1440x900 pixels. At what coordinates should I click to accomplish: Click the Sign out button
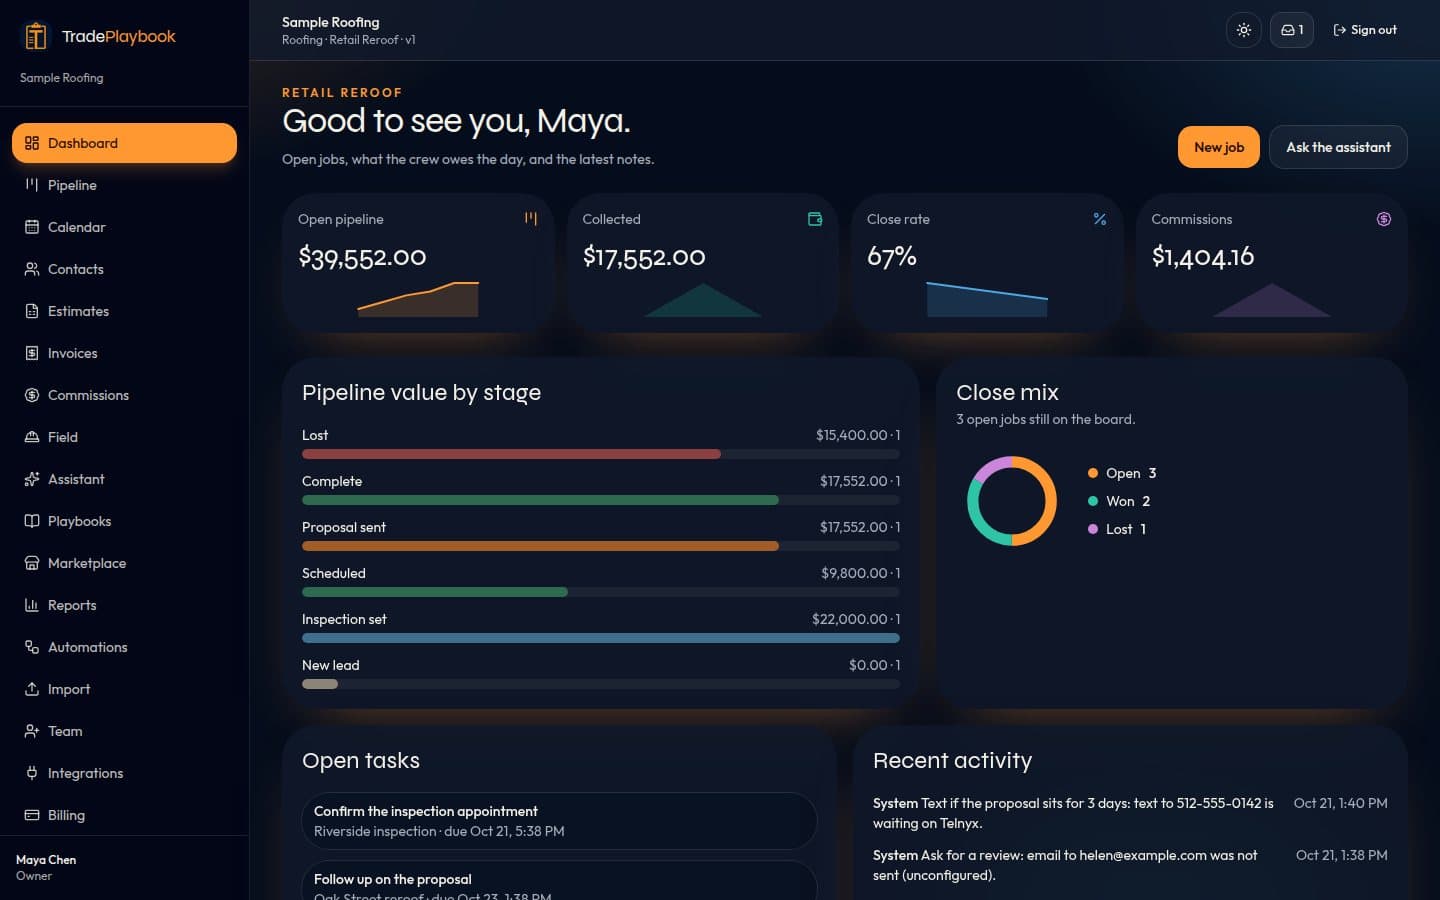(x=1365, y=30)
